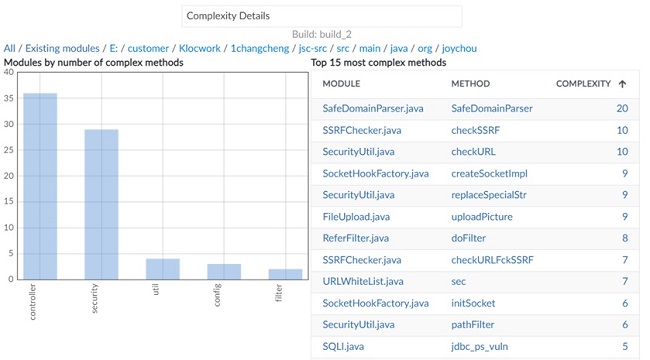Open the Existing modules breadcrumb

click(62, 49)
